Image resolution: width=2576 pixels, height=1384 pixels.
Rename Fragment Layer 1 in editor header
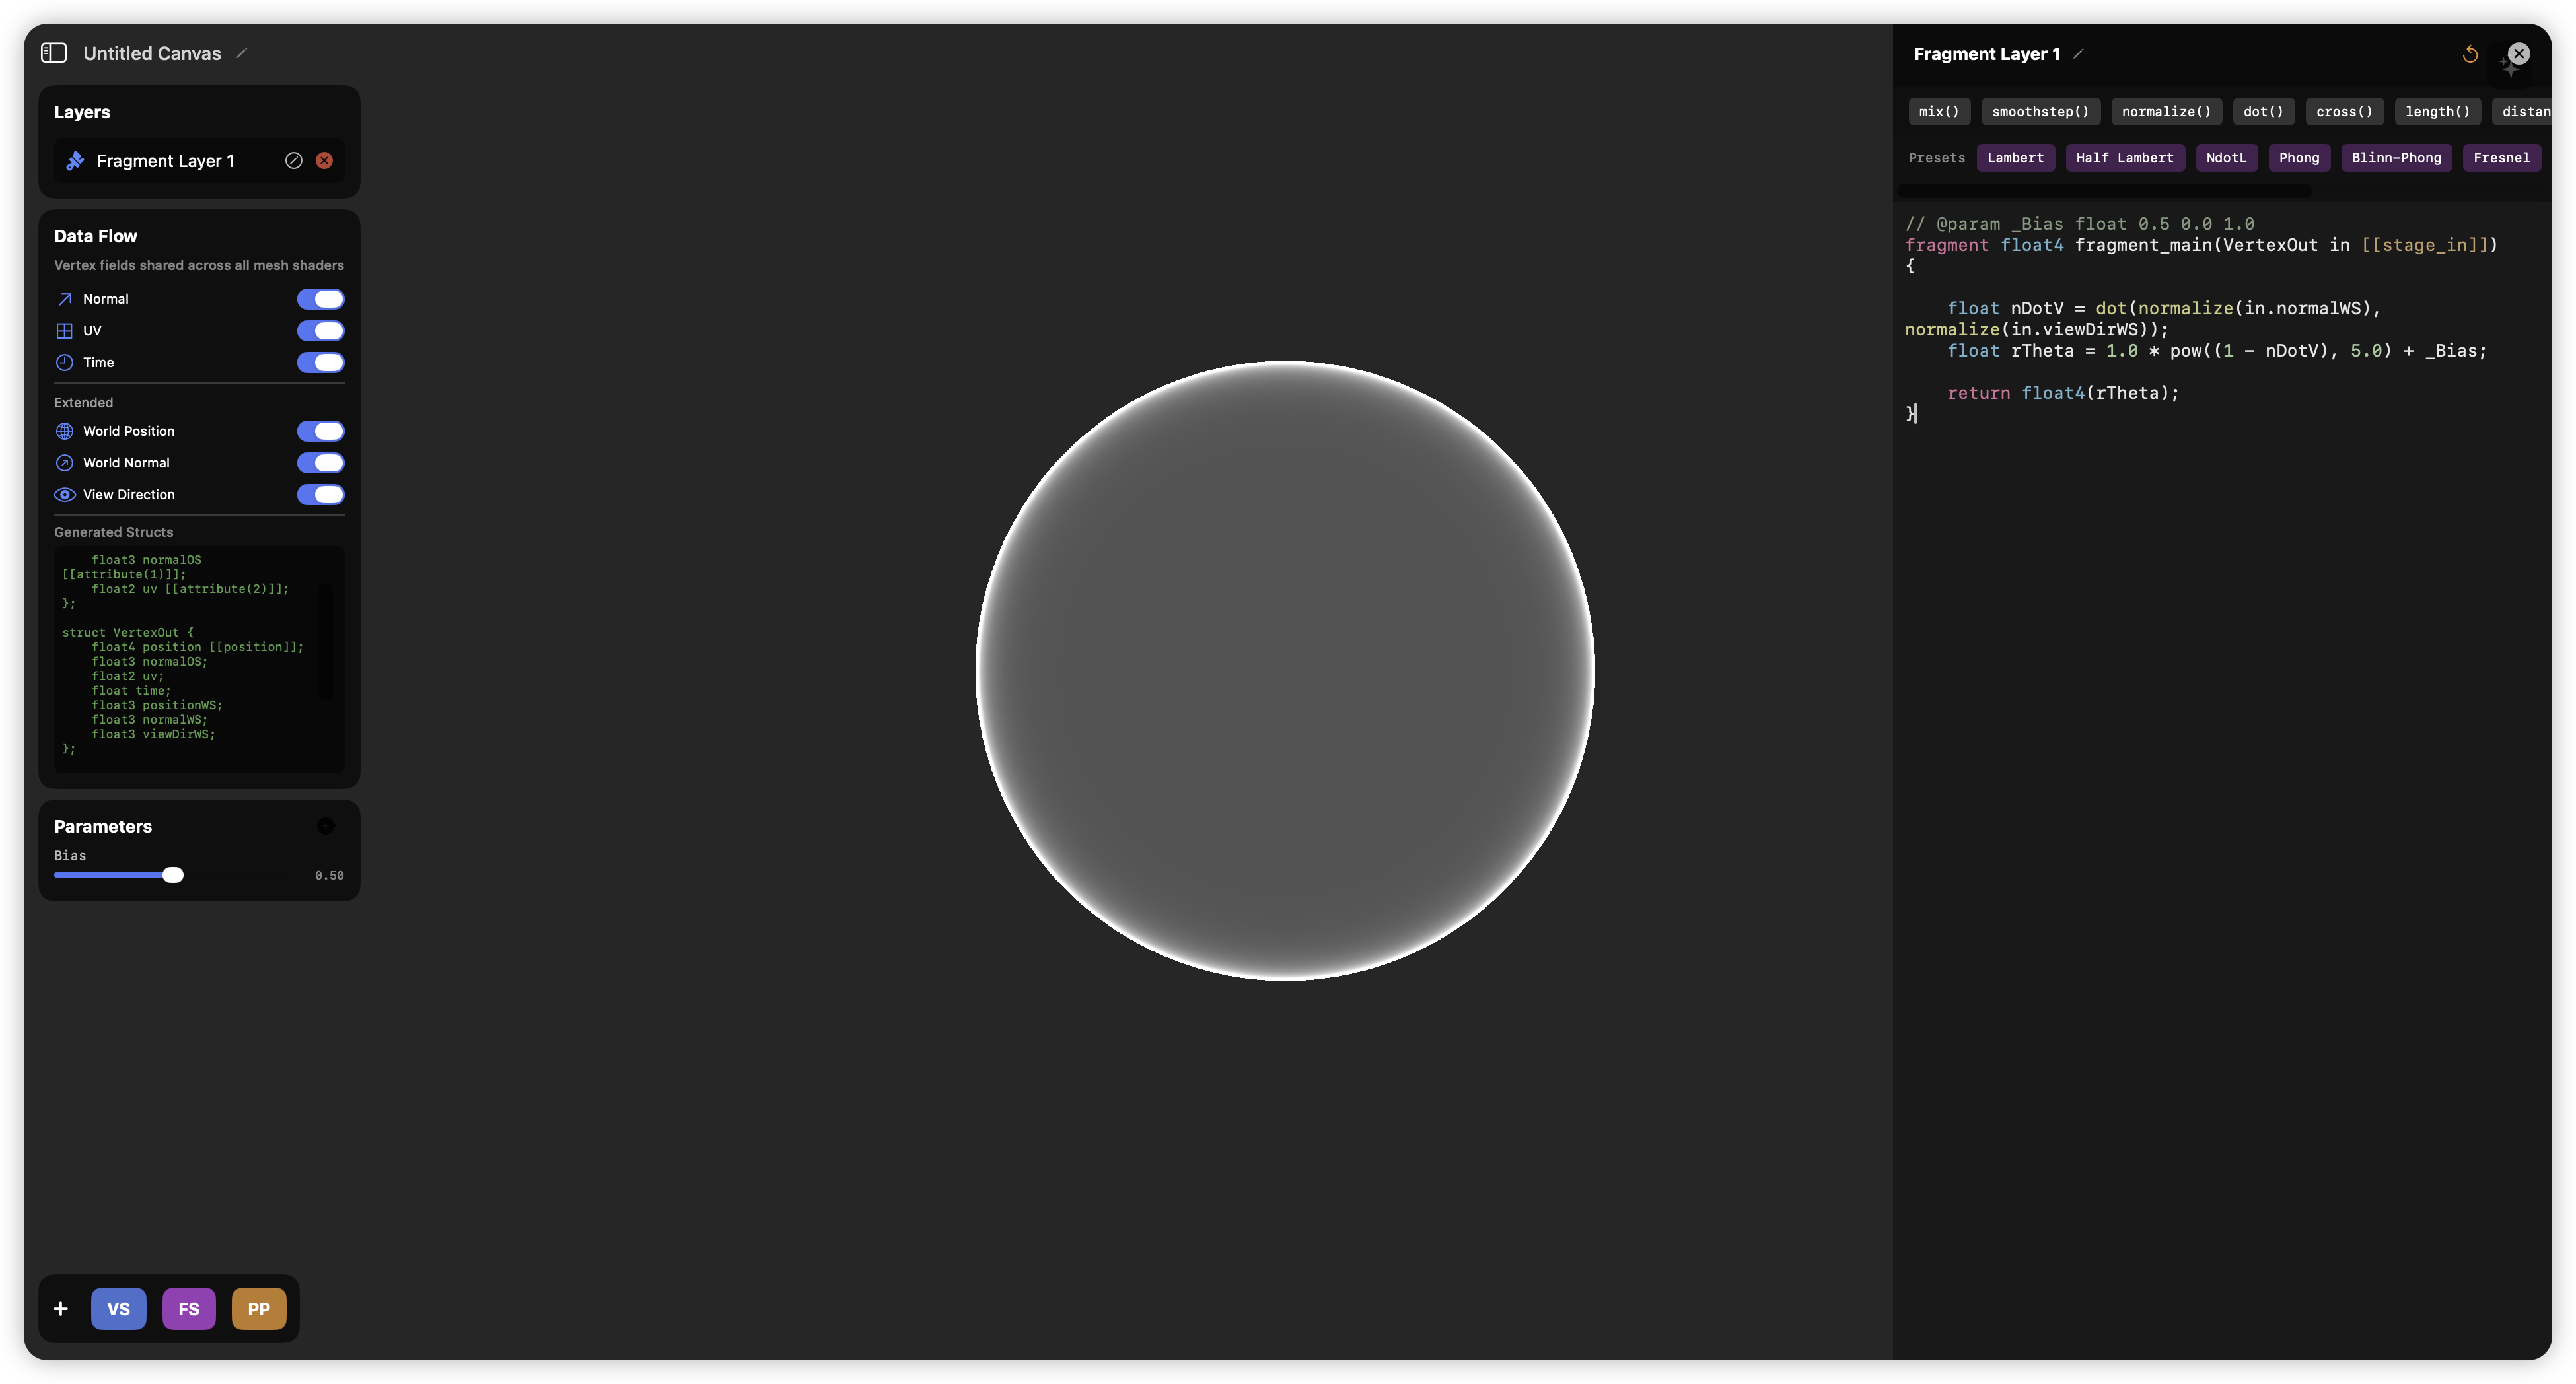click(x=2078, y=54)
